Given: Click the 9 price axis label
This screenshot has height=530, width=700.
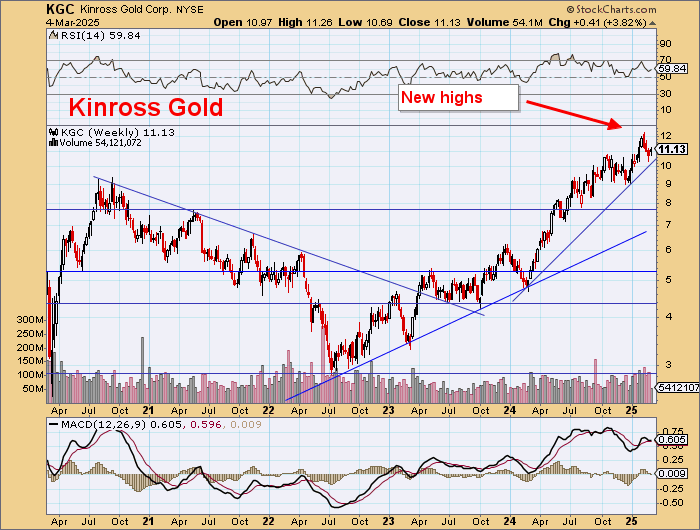Looking at the screenshot, I should coord(668,184).
